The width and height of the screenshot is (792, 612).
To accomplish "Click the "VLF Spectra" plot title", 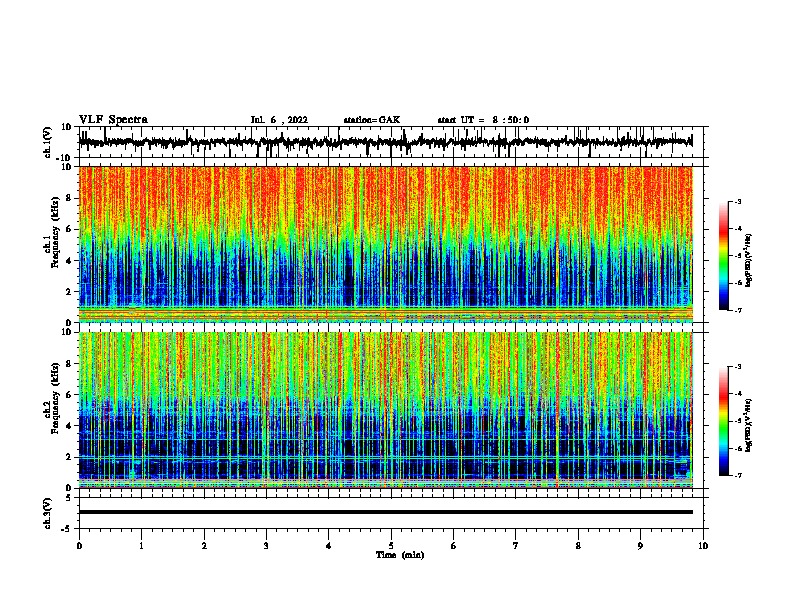I will (x=113, y=120).
